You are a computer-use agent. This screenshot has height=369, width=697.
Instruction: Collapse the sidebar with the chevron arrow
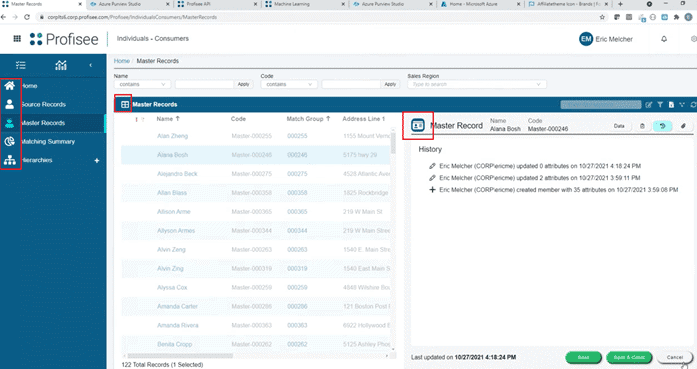[91, 65]
